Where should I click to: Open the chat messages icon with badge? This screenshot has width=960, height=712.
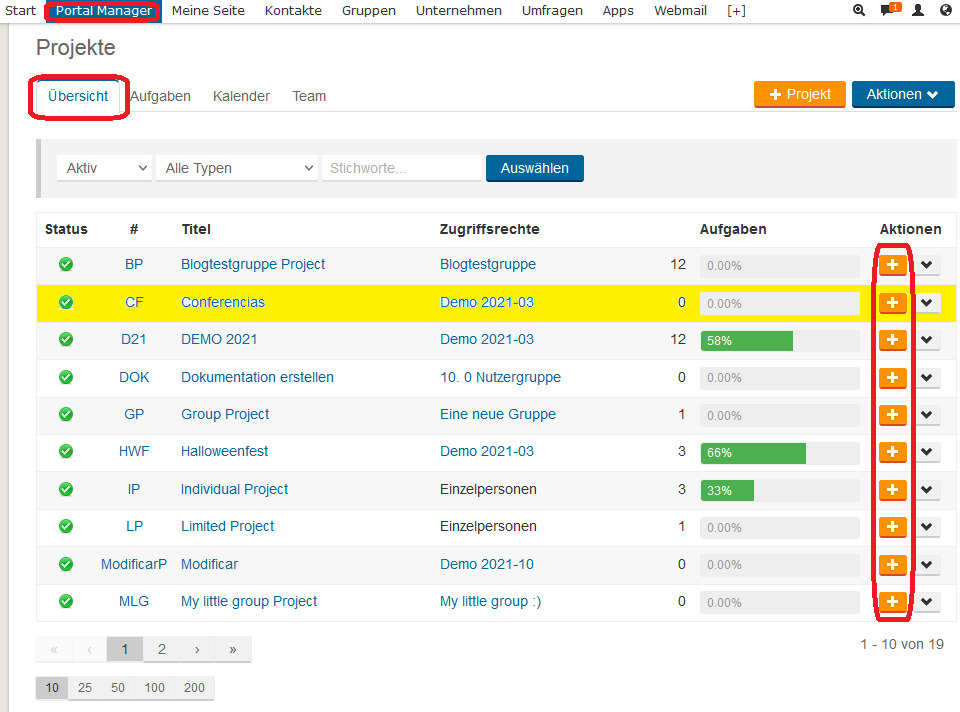887,10
